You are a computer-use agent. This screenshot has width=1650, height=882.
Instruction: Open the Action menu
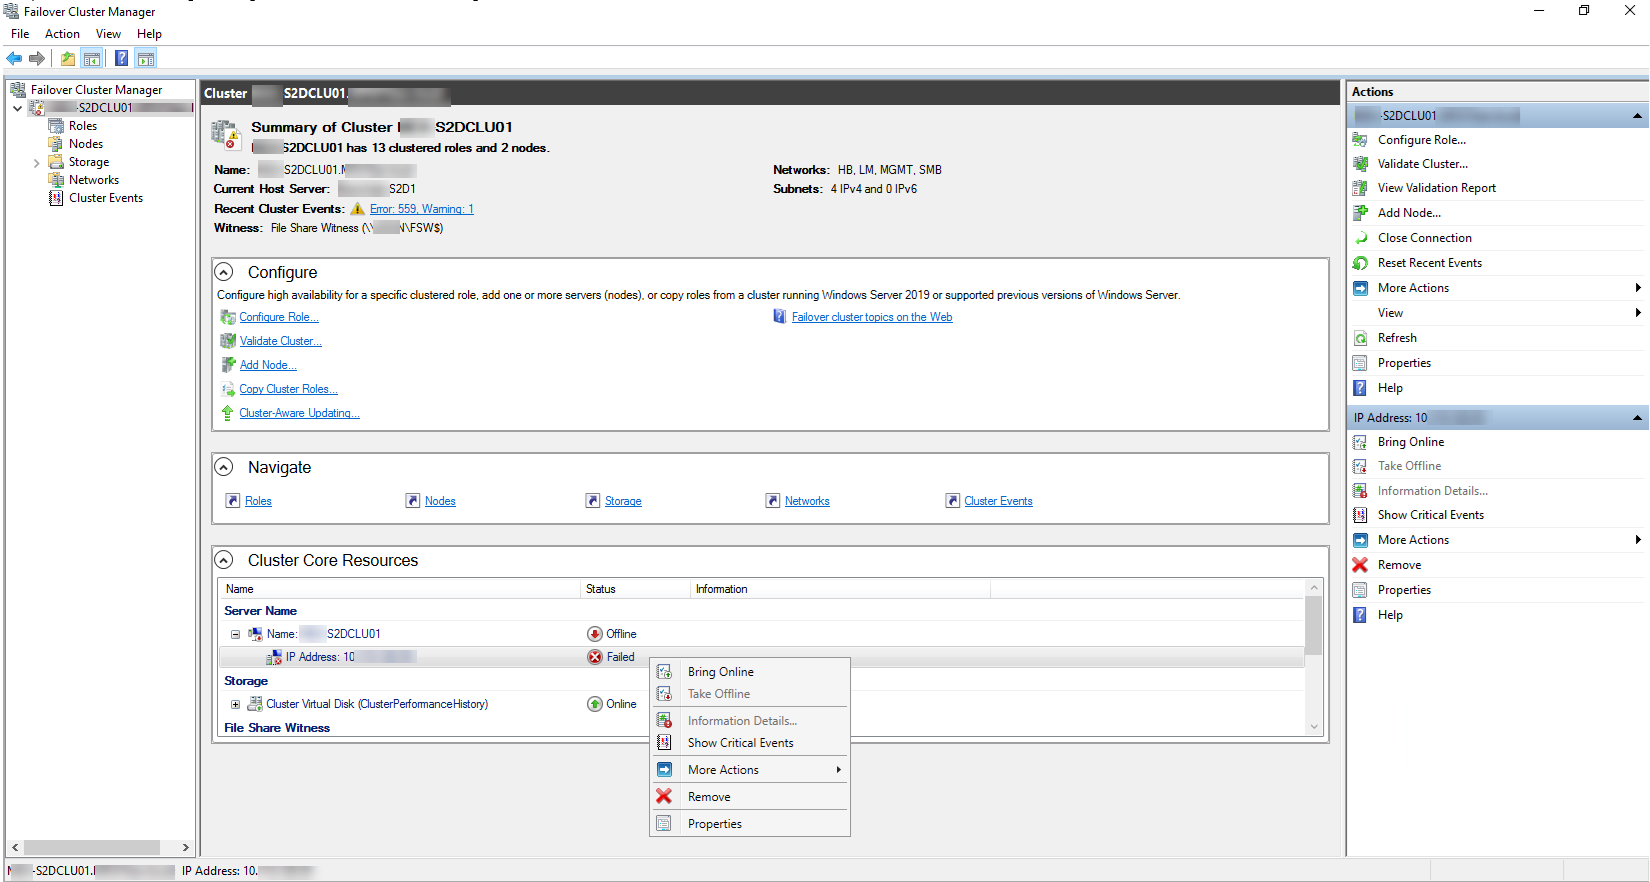tap(62, 34)
